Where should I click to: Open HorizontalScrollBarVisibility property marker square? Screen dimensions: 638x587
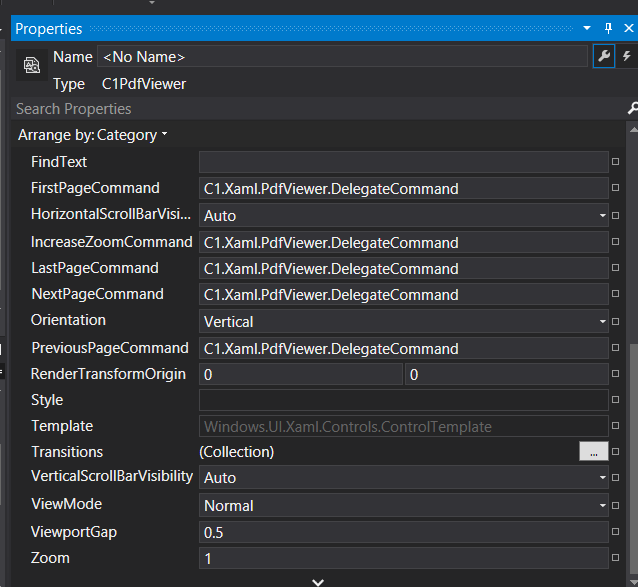tap(615, 215)
